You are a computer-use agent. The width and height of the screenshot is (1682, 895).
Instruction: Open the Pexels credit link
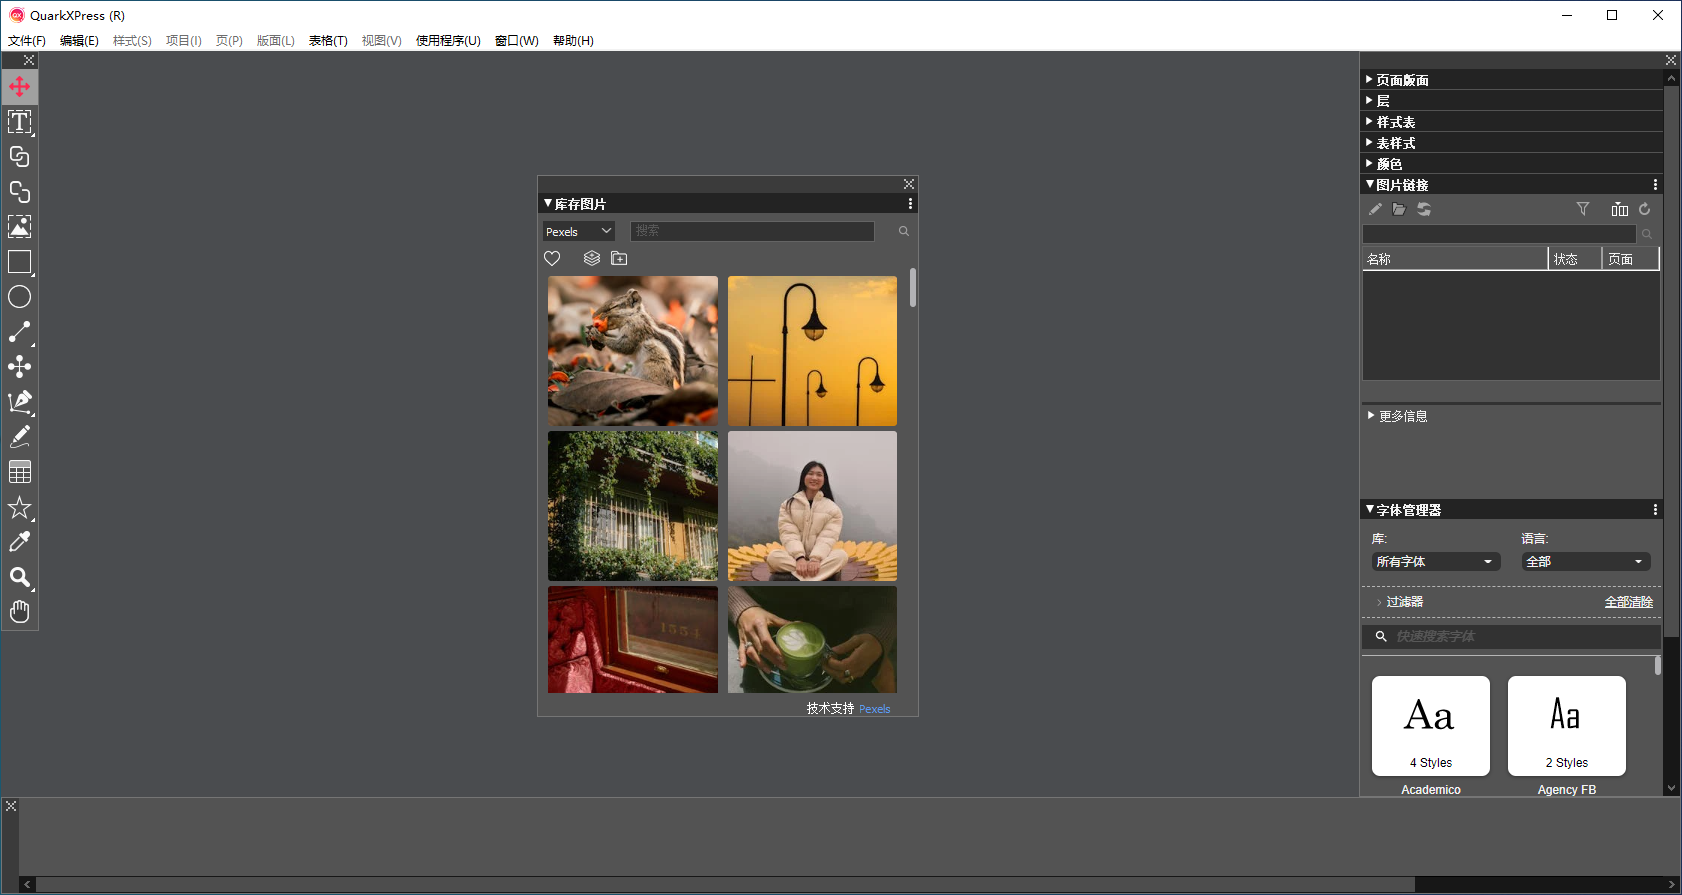(x=874, y=709)
